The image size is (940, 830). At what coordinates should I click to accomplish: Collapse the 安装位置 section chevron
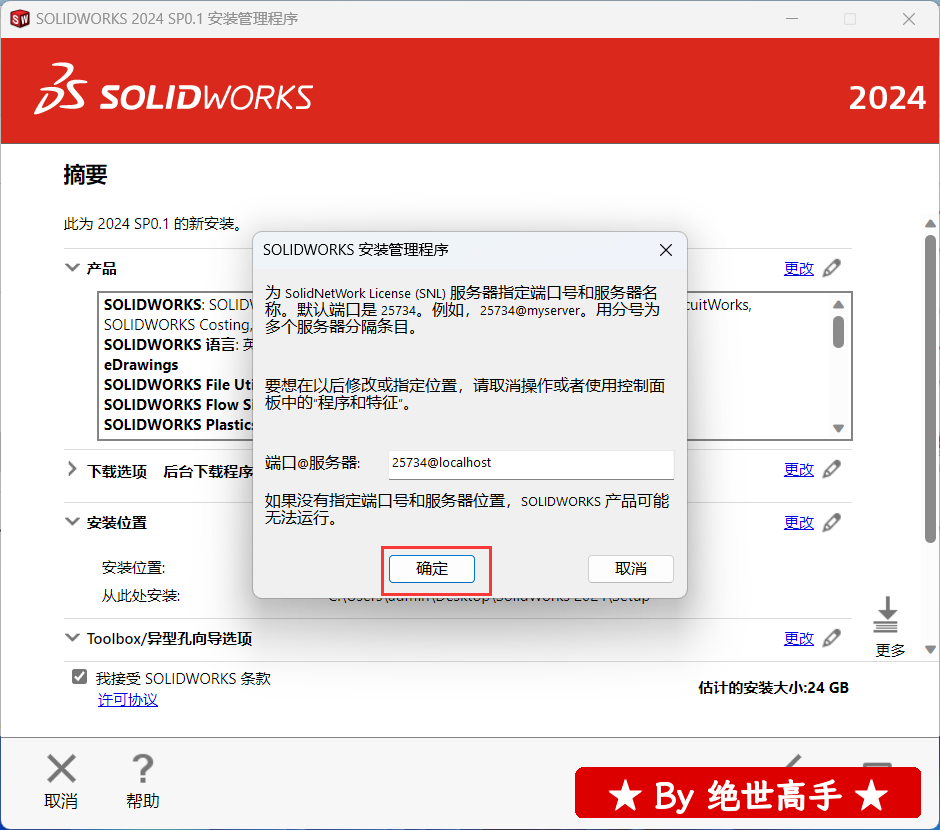coord(72,521)
